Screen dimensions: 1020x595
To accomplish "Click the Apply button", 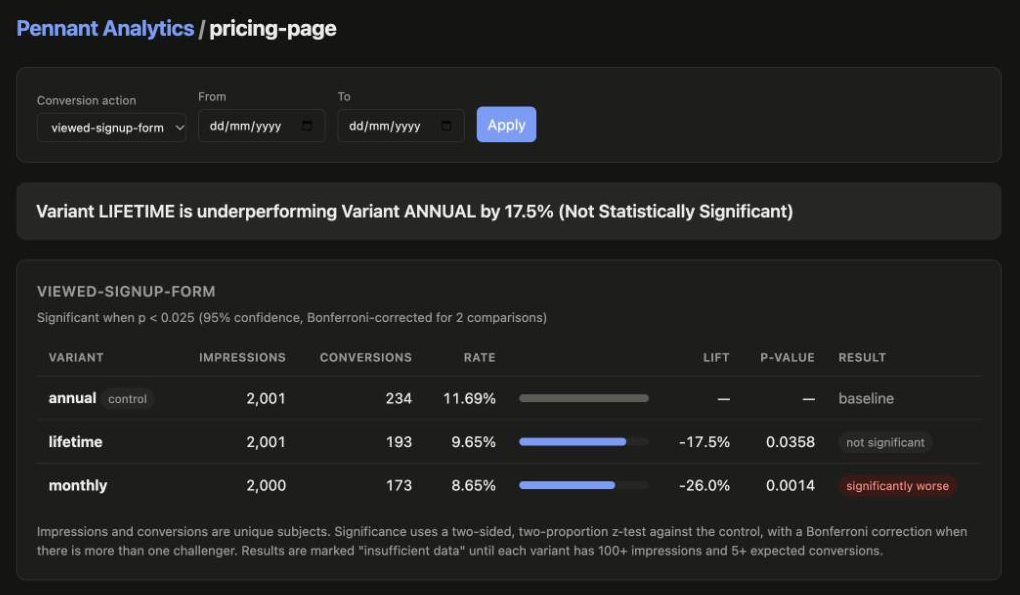I will click(x=506, y=124).
